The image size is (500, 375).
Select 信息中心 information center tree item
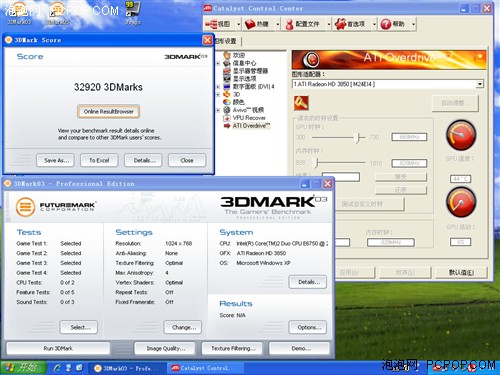(x=244, y=63)
